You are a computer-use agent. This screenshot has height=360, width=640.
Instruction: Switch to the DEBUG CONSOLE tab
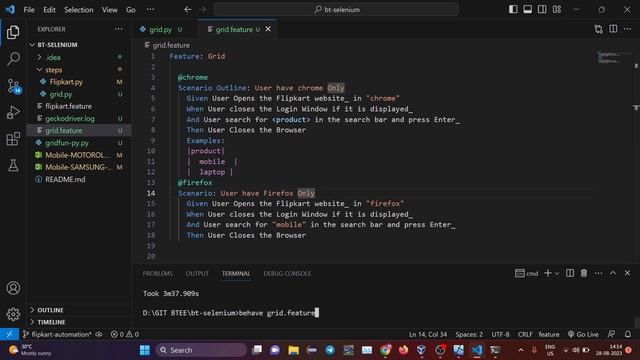287,273
